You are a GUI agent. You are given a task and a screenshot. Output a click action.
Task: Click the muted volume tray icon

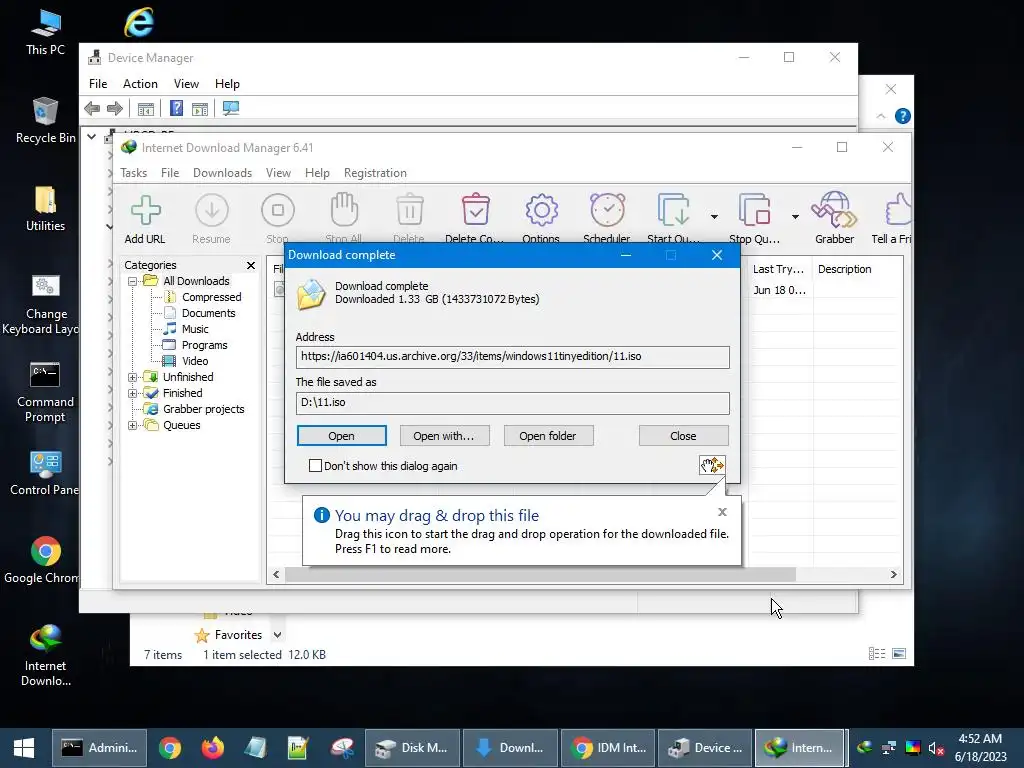(x=936, y=748)
